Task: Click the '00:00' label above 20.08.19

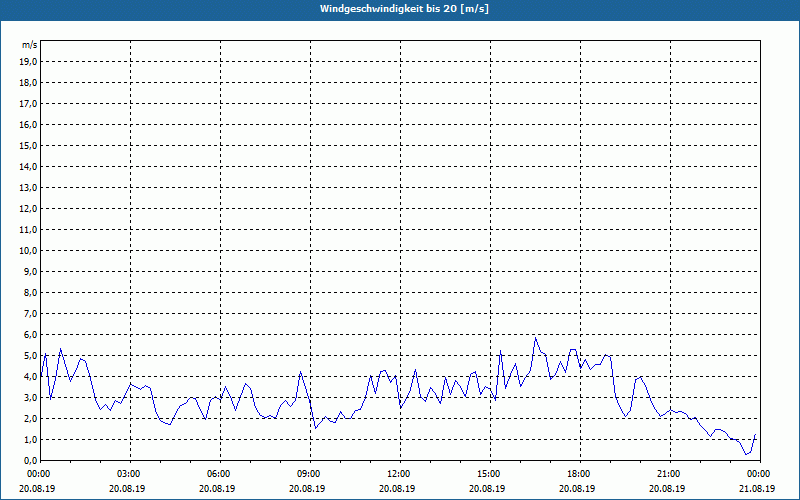Action: click(x=38, y=474)
